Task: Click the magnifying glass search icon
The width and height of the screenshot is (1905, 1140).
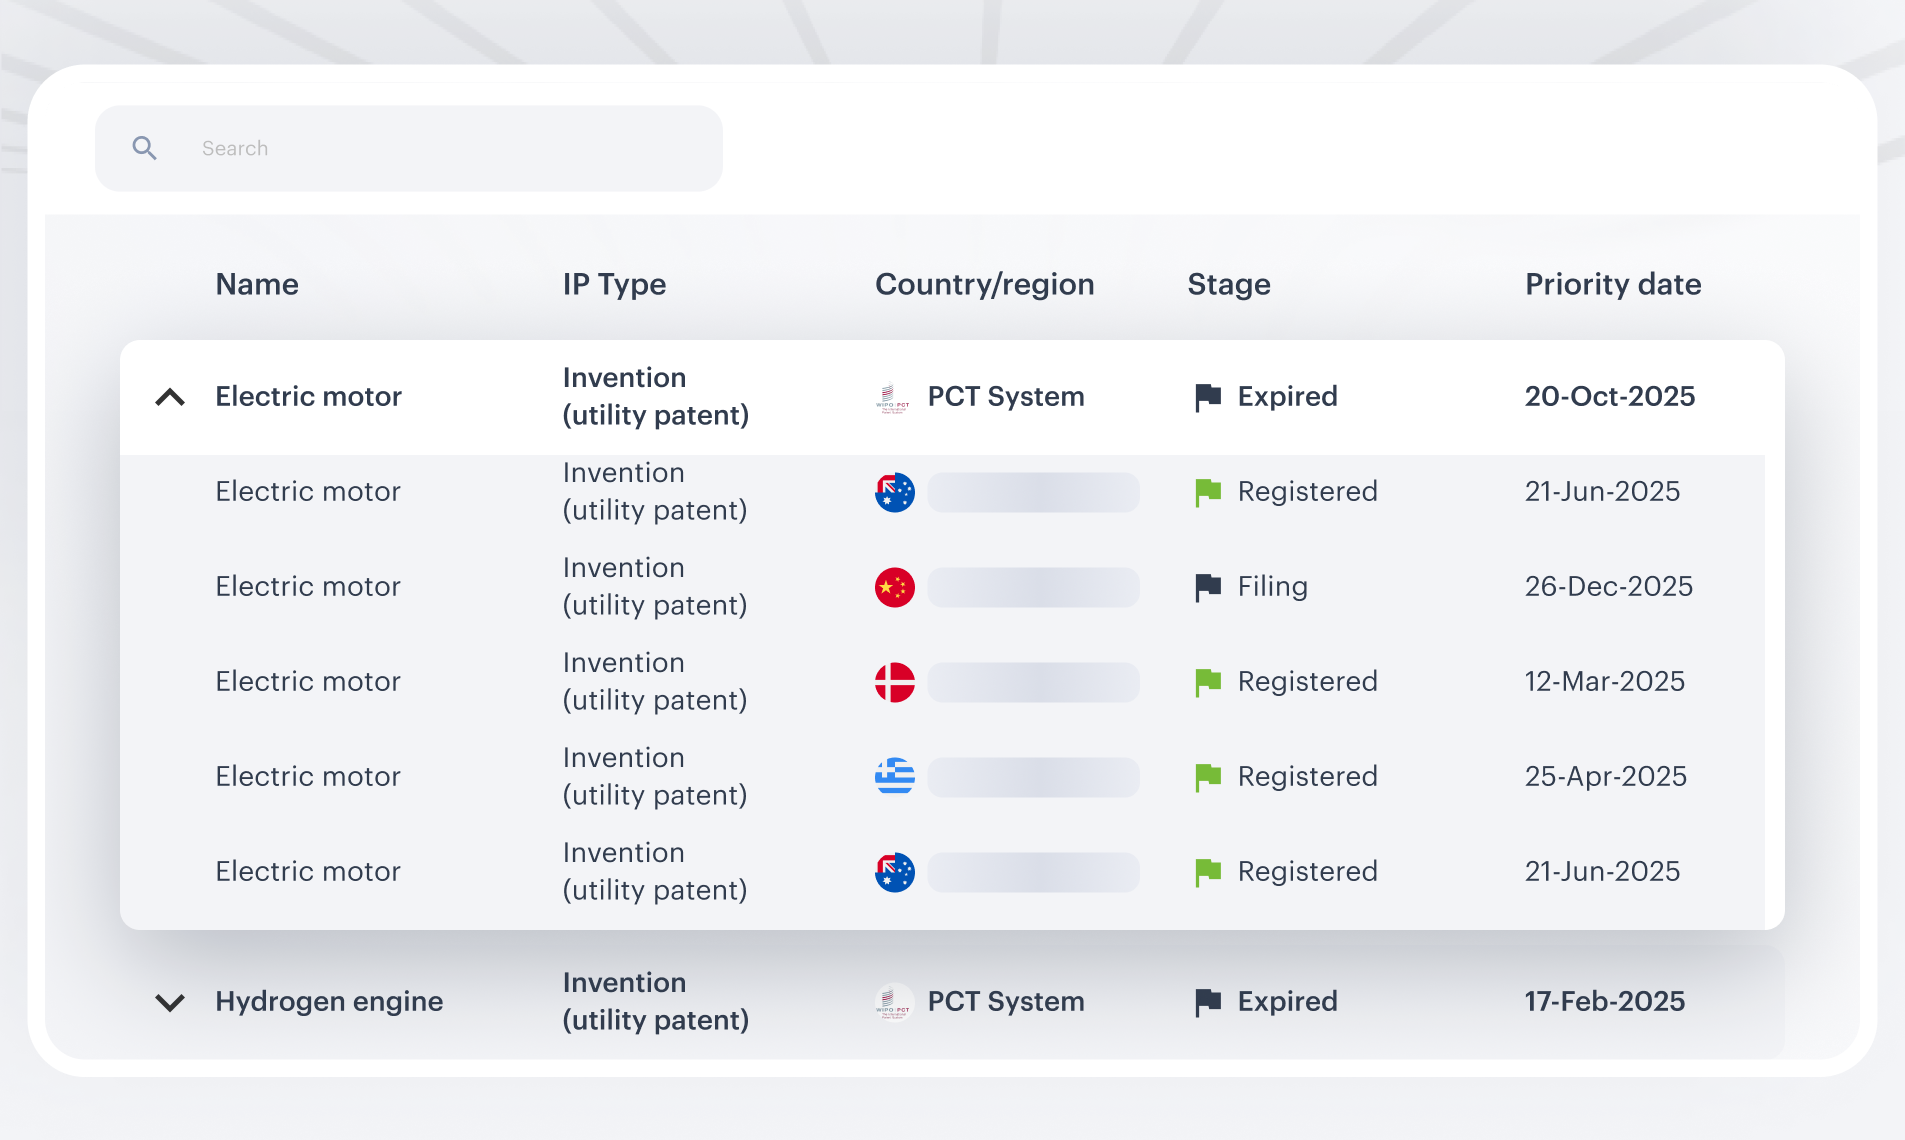Action: (145, 148)
